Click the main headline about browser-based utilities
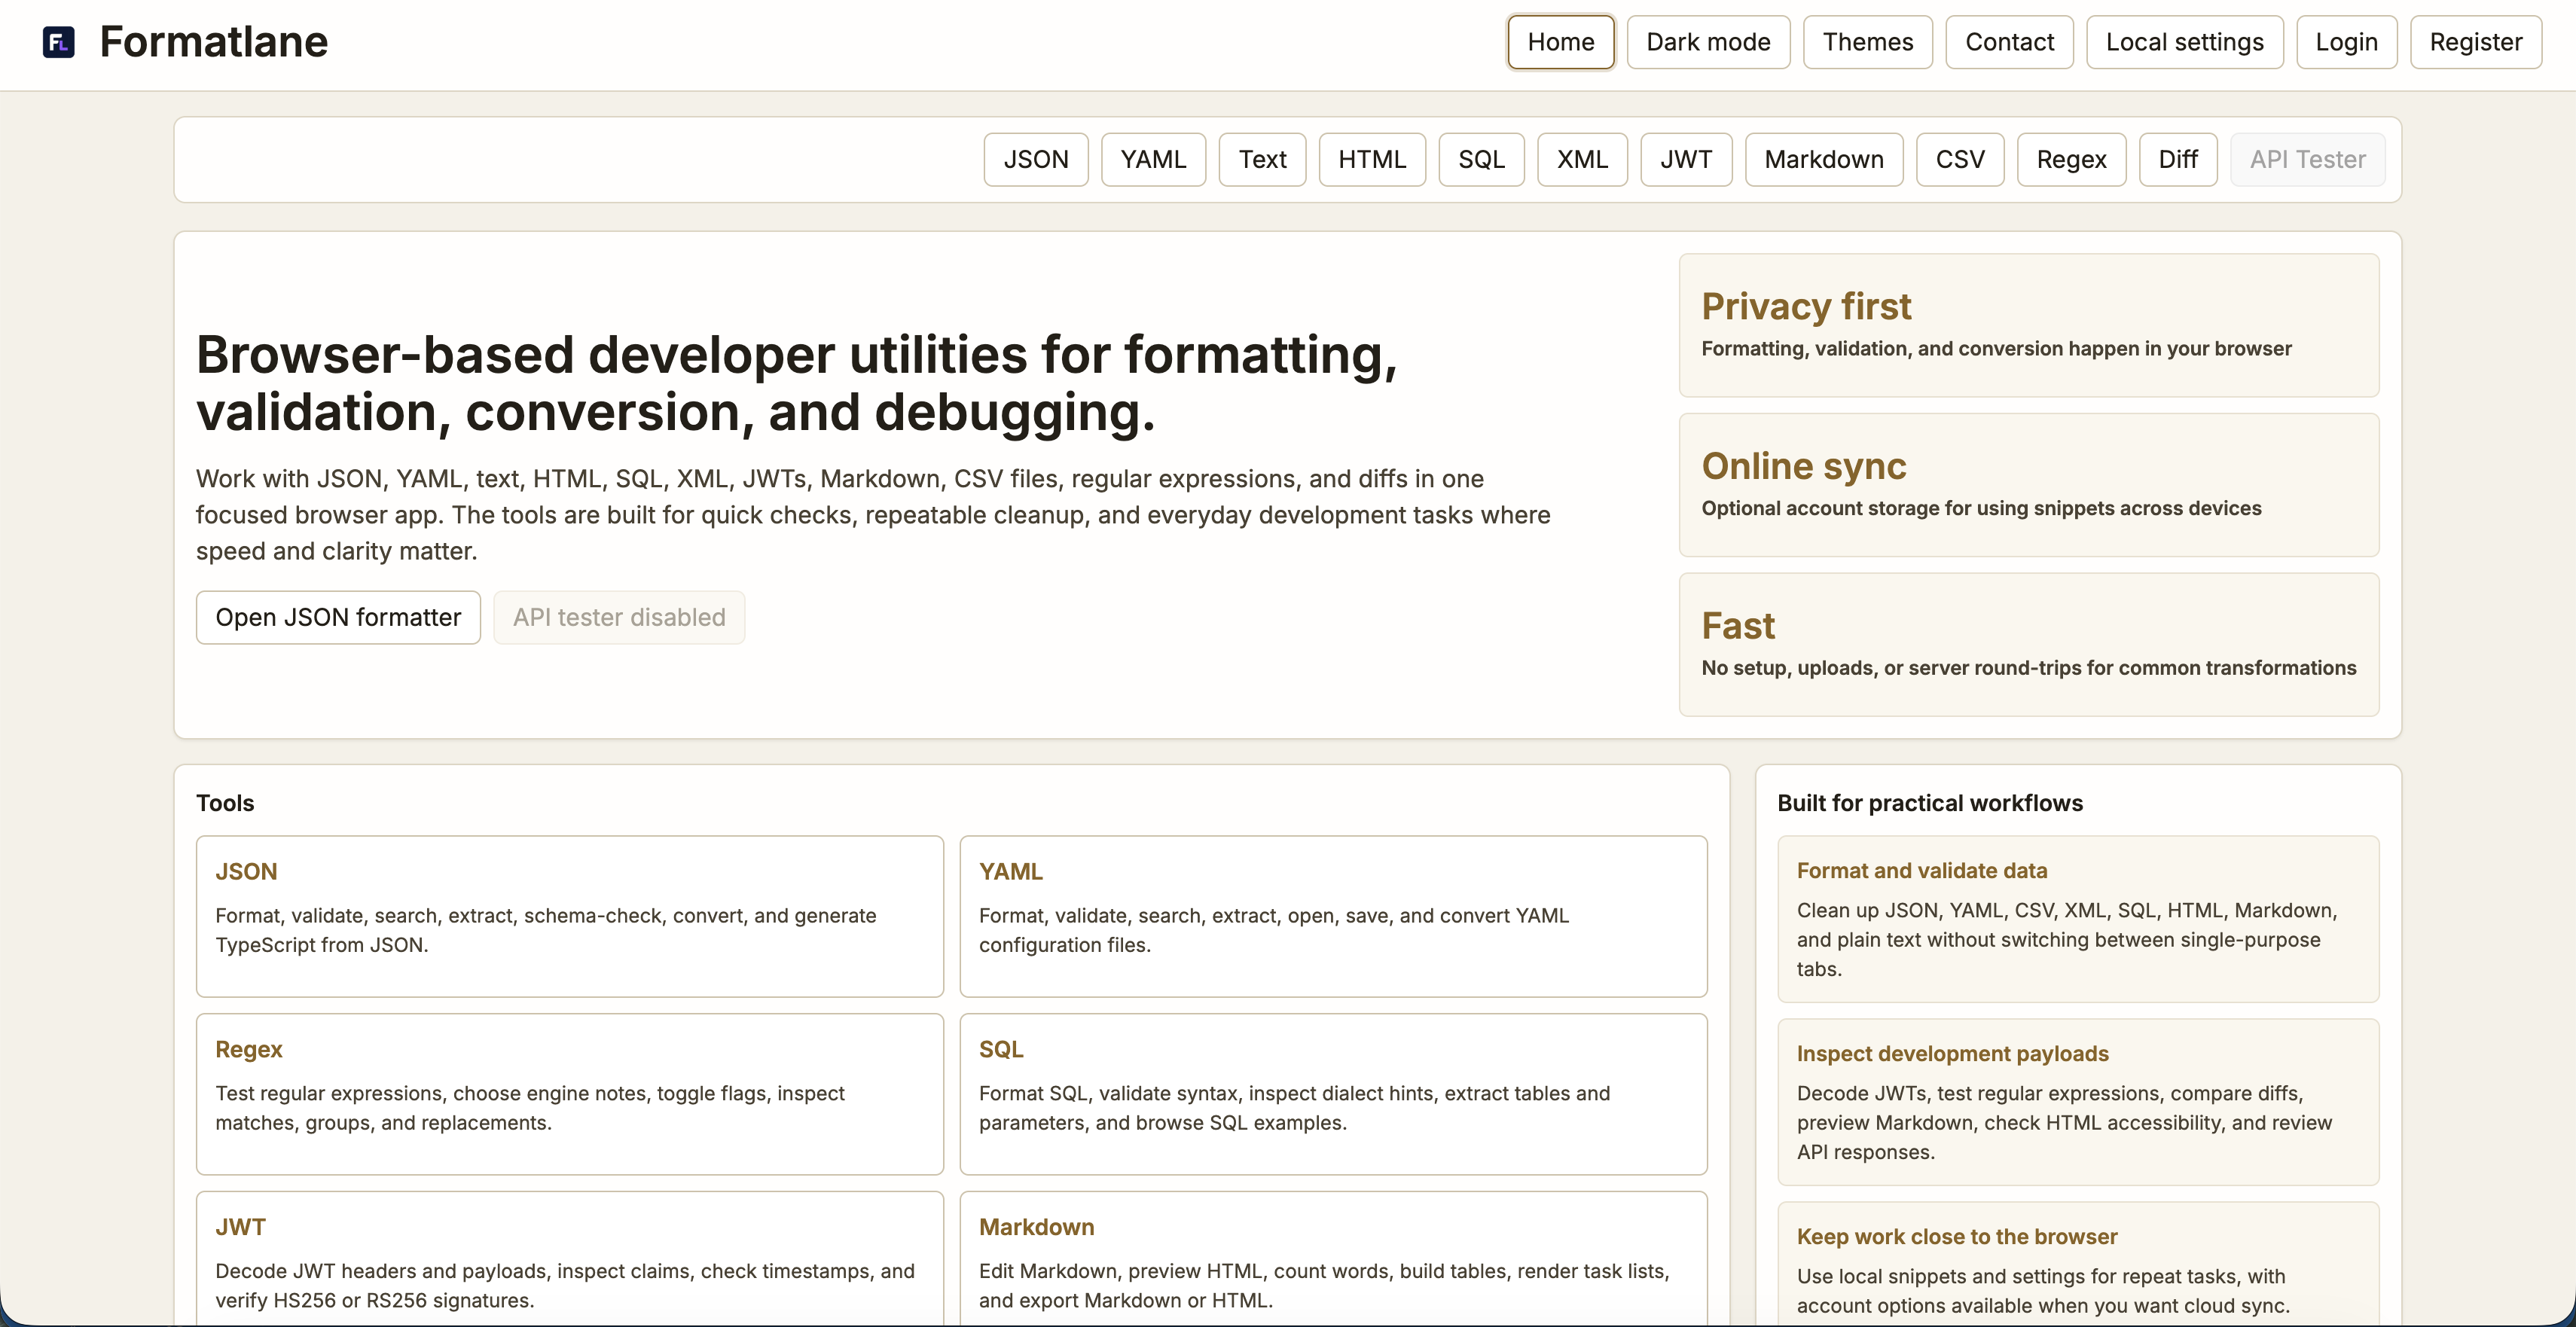Image resolution: width=2576 pixels, height=1327 pixels. coord(796,383)
